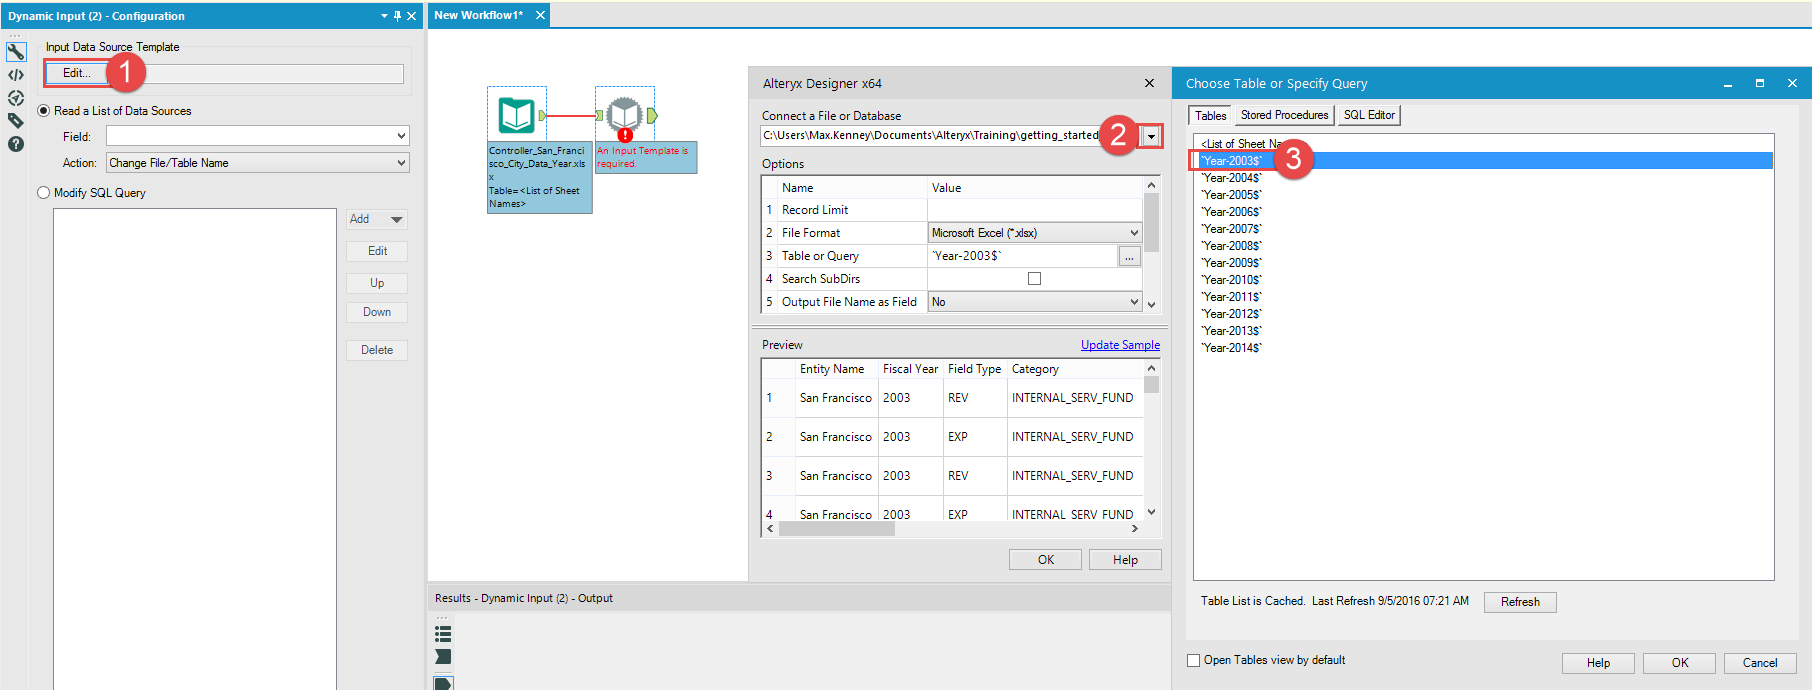
Task: Switch to the Stored Procedures tab
Action: pos(1284,115)
